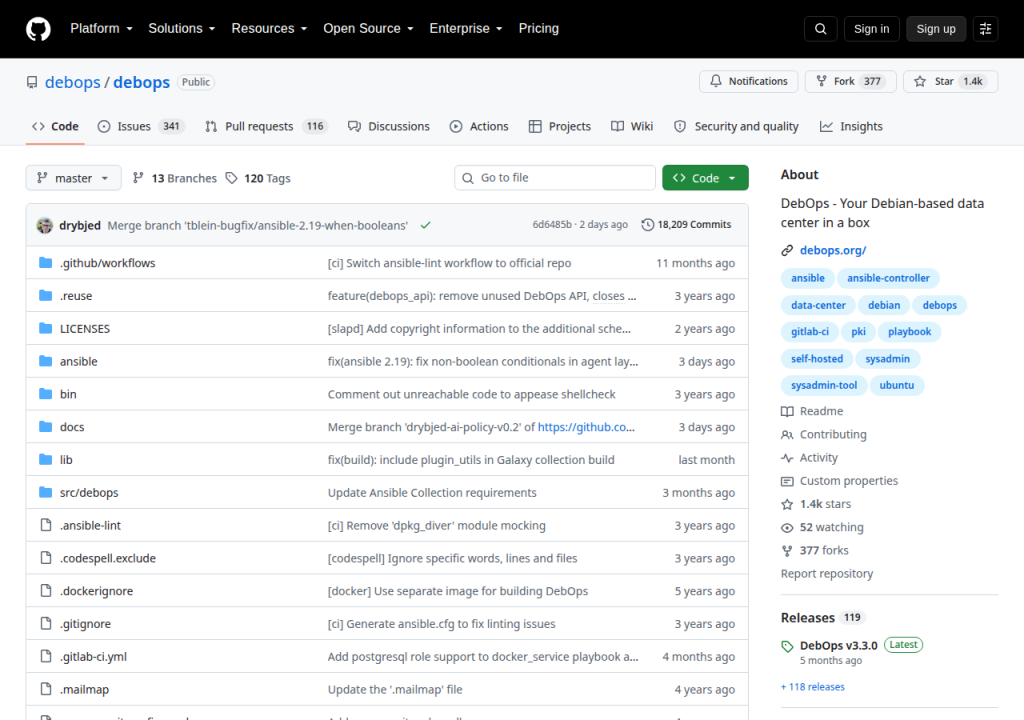Switch to the Issues tab
Viewport: 1024px width, 720px height.
pyautogui.click(x=140, y=126)
